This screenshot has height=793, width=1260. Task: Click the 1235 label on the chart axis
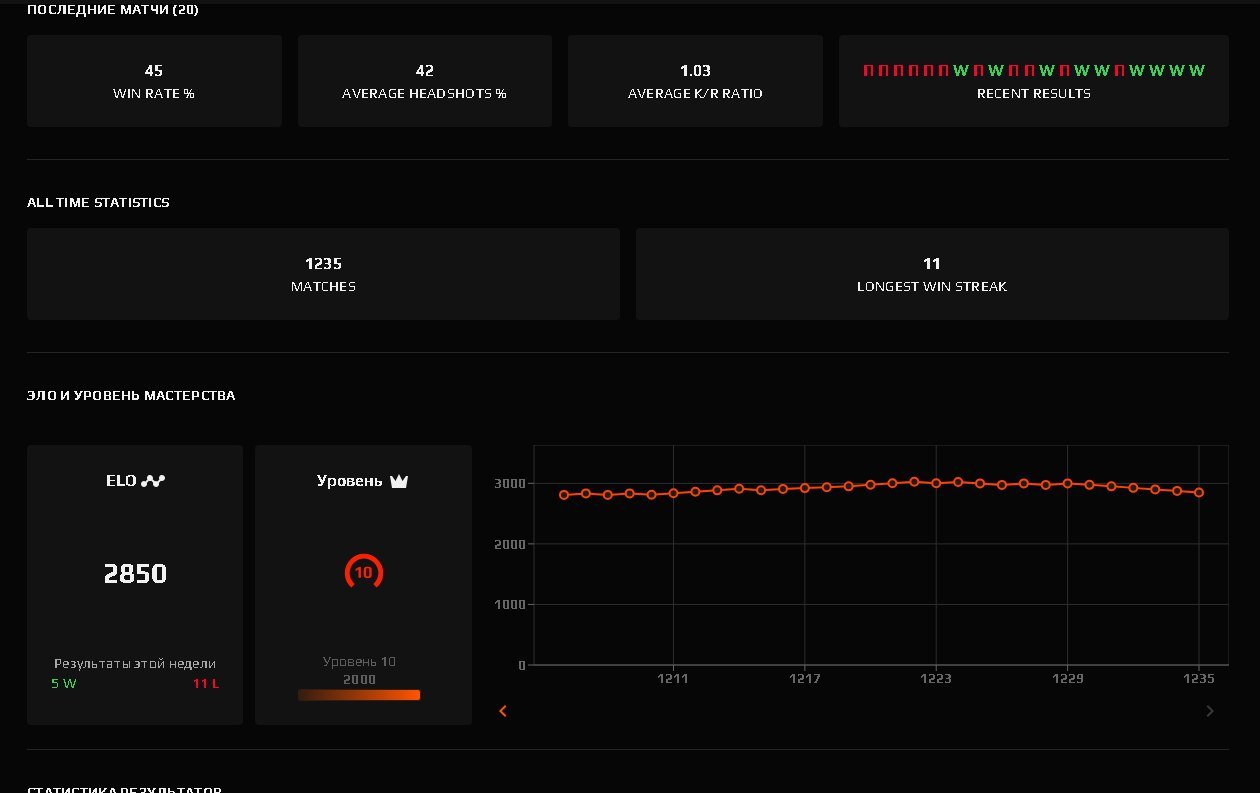[x=1201, y=678]
